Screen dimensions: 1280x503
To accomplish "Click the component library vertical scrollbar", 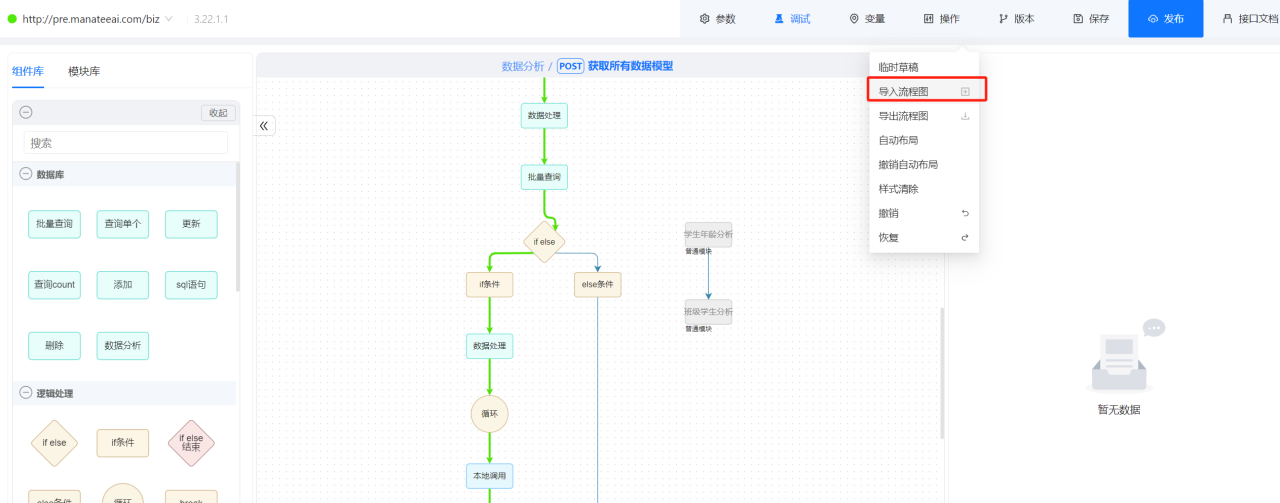I will coord(238,226).
